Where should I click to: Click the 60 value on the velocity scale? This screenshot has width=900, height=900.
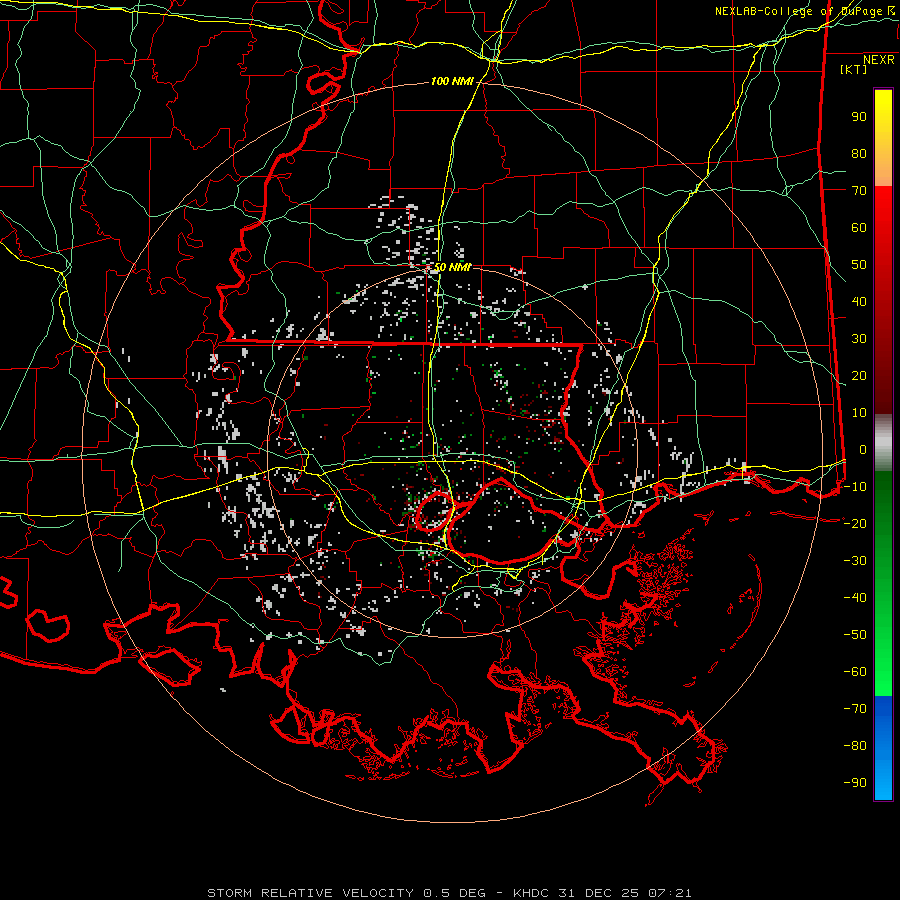tap(859, 228)
